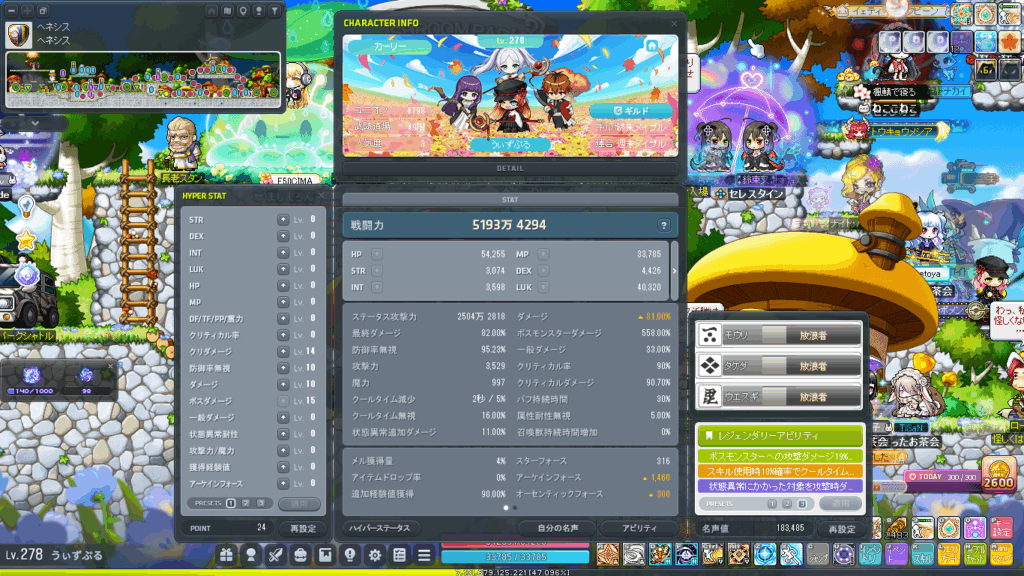Switch to hyper stat preset 2
The width and height of the screenshot is (1024, 576).
coord(247,503)
